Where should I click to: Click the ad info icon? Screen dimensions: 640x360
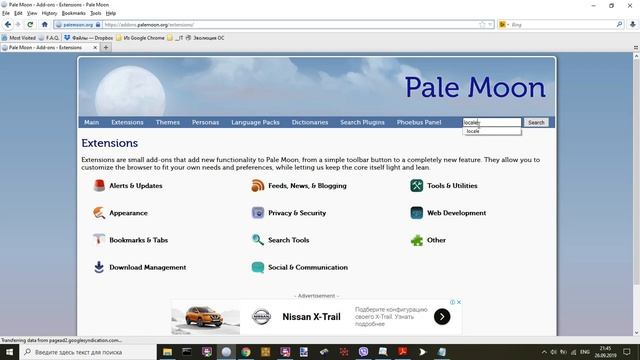point(452,302)
